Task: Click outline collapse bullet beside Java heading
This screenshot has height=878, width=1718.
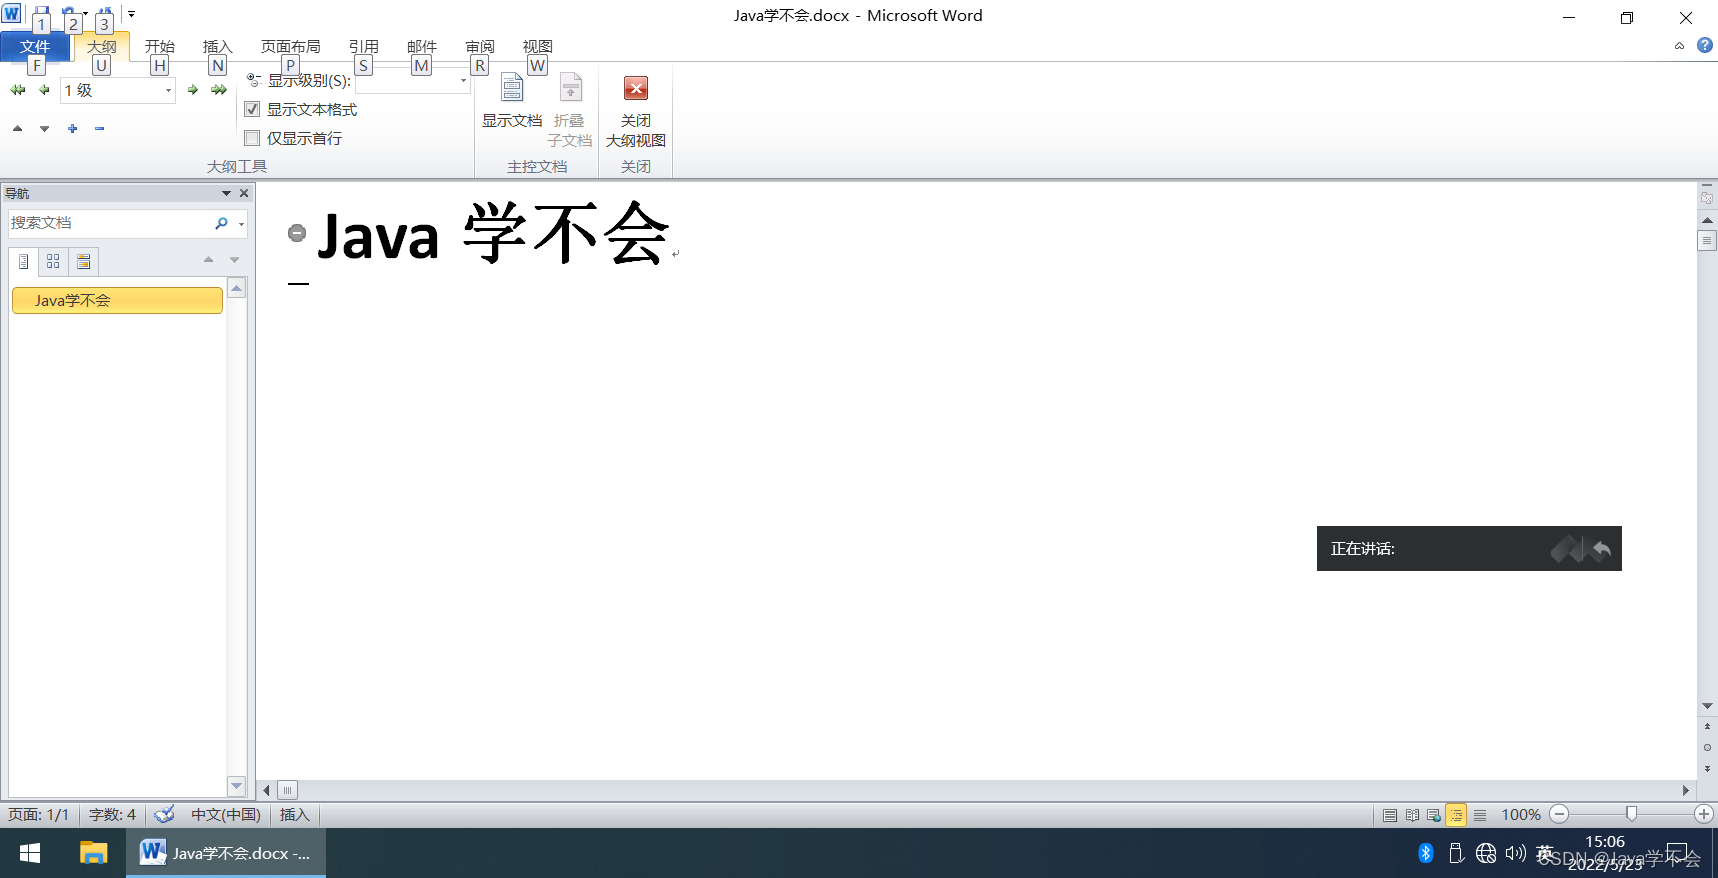Action: [x=297, y=233]
